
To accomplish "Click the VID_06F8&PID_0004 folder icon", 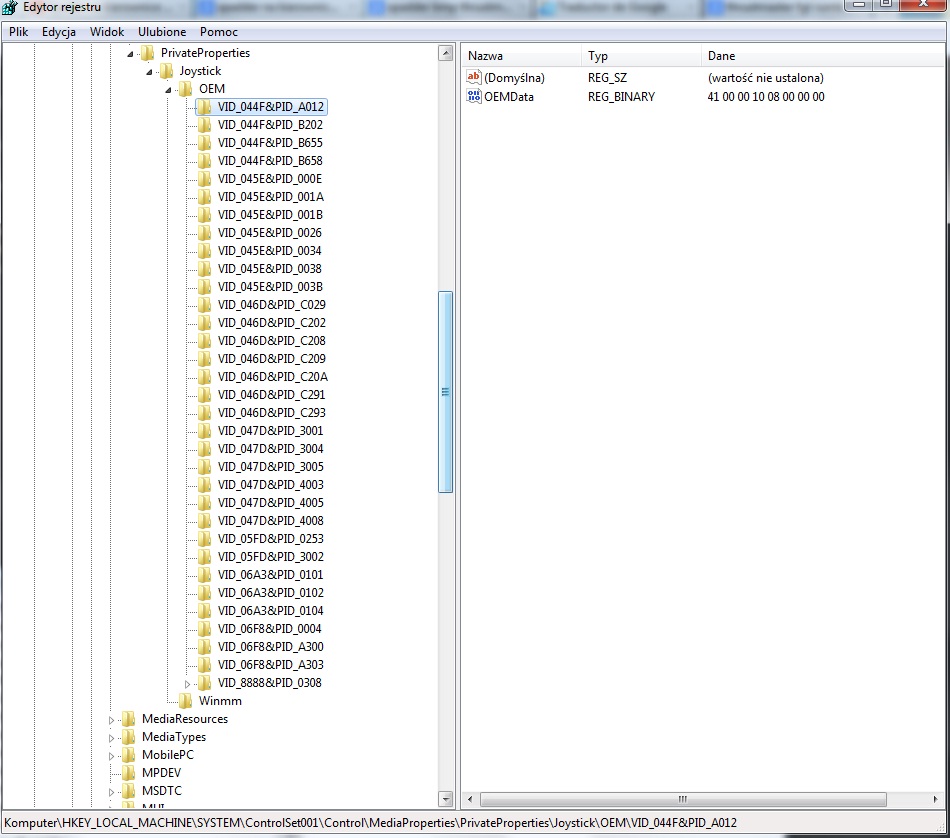I will coord(205,629).
